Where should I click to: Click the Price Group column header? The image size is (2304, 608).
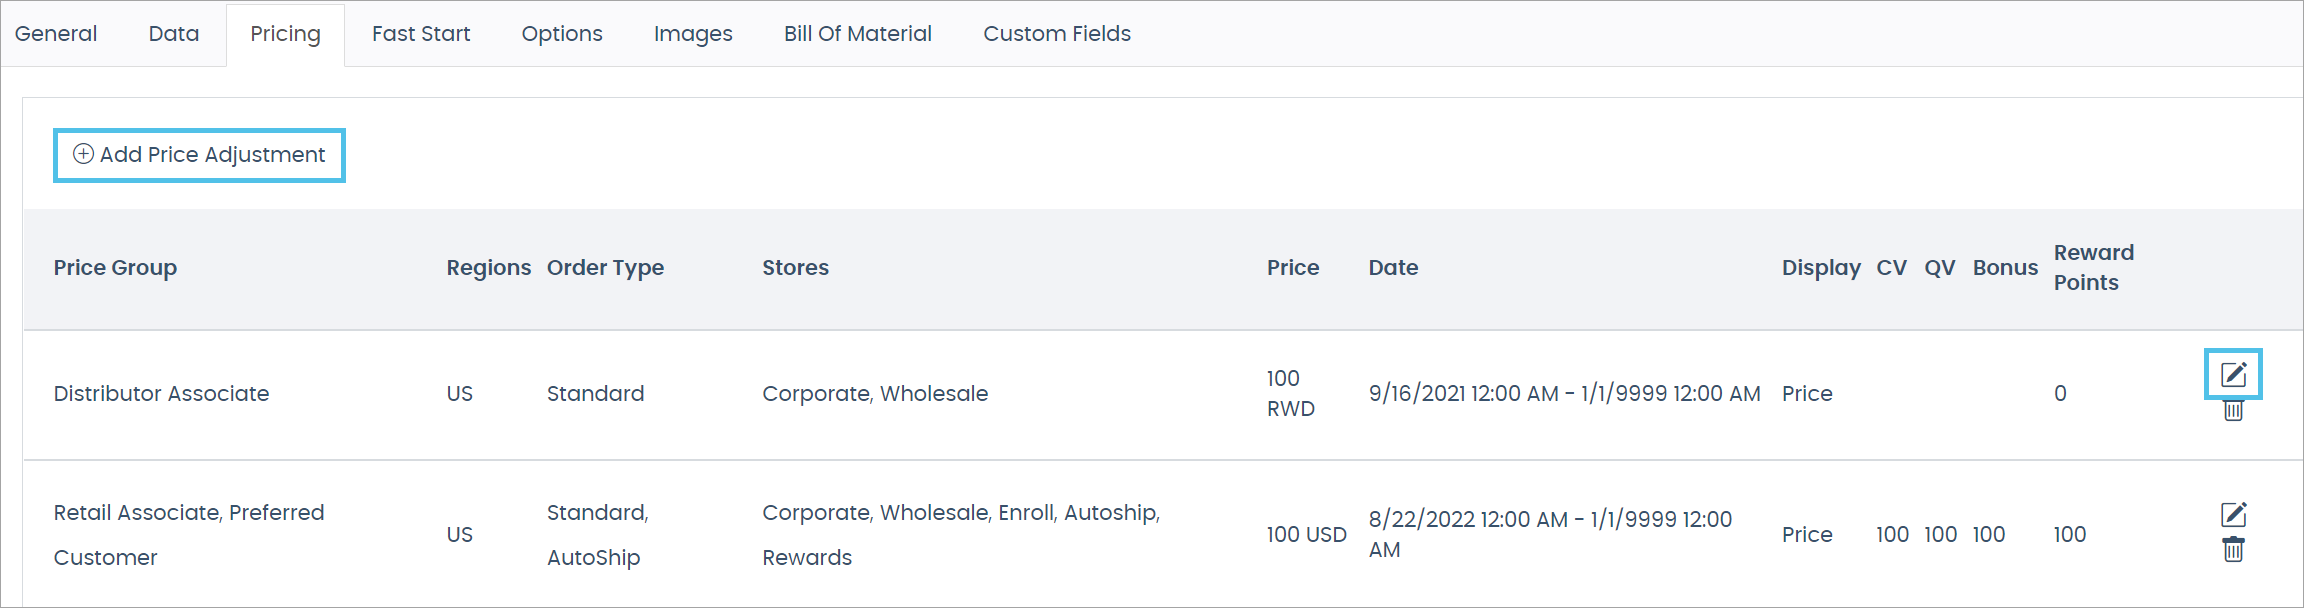[115, 268]
